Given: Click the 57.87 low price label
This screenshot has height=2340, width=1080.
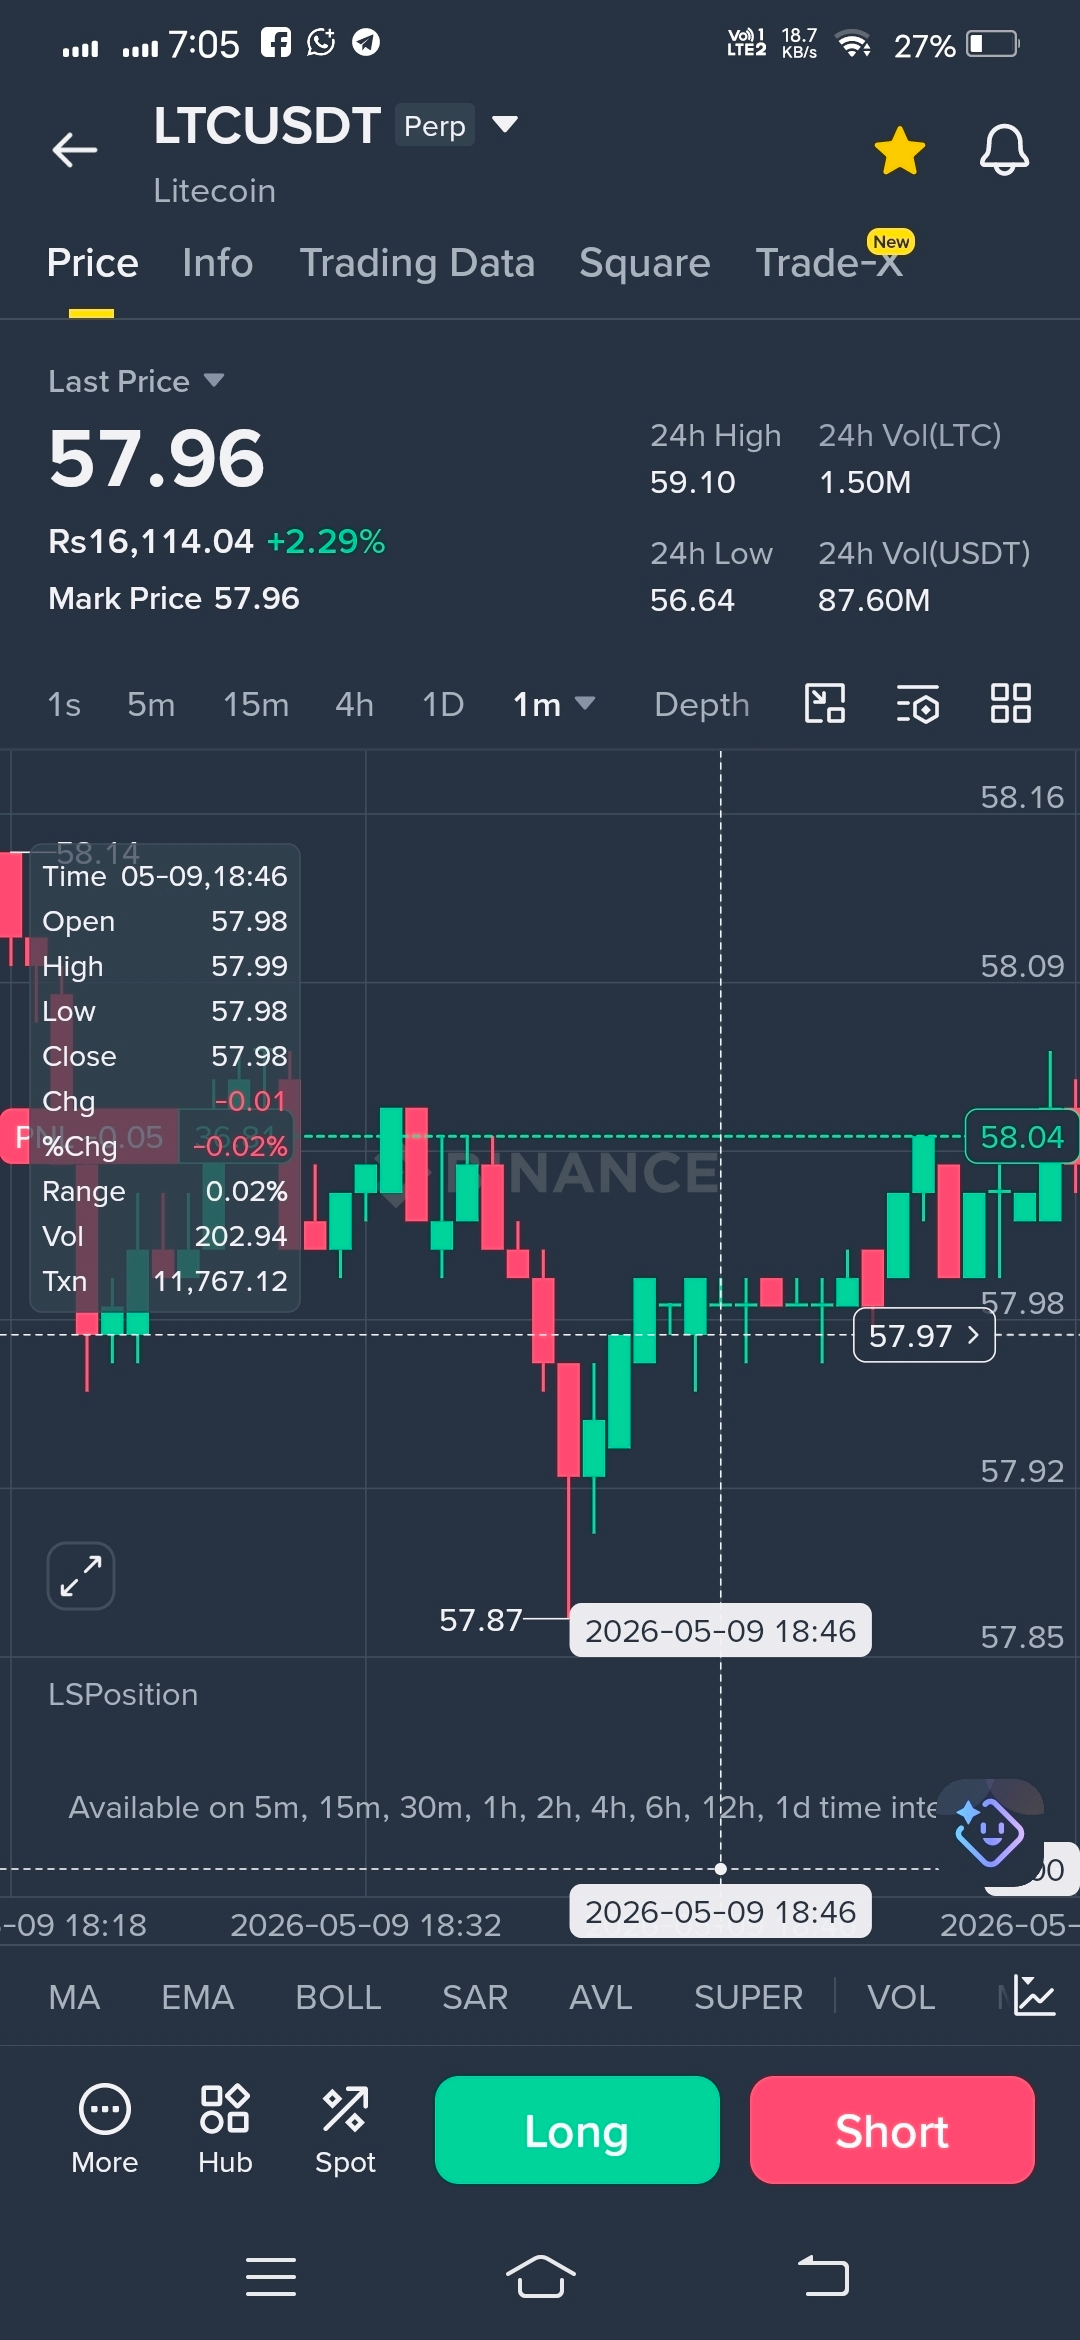Looking at the screenshot, I should tap(481, 1620).
